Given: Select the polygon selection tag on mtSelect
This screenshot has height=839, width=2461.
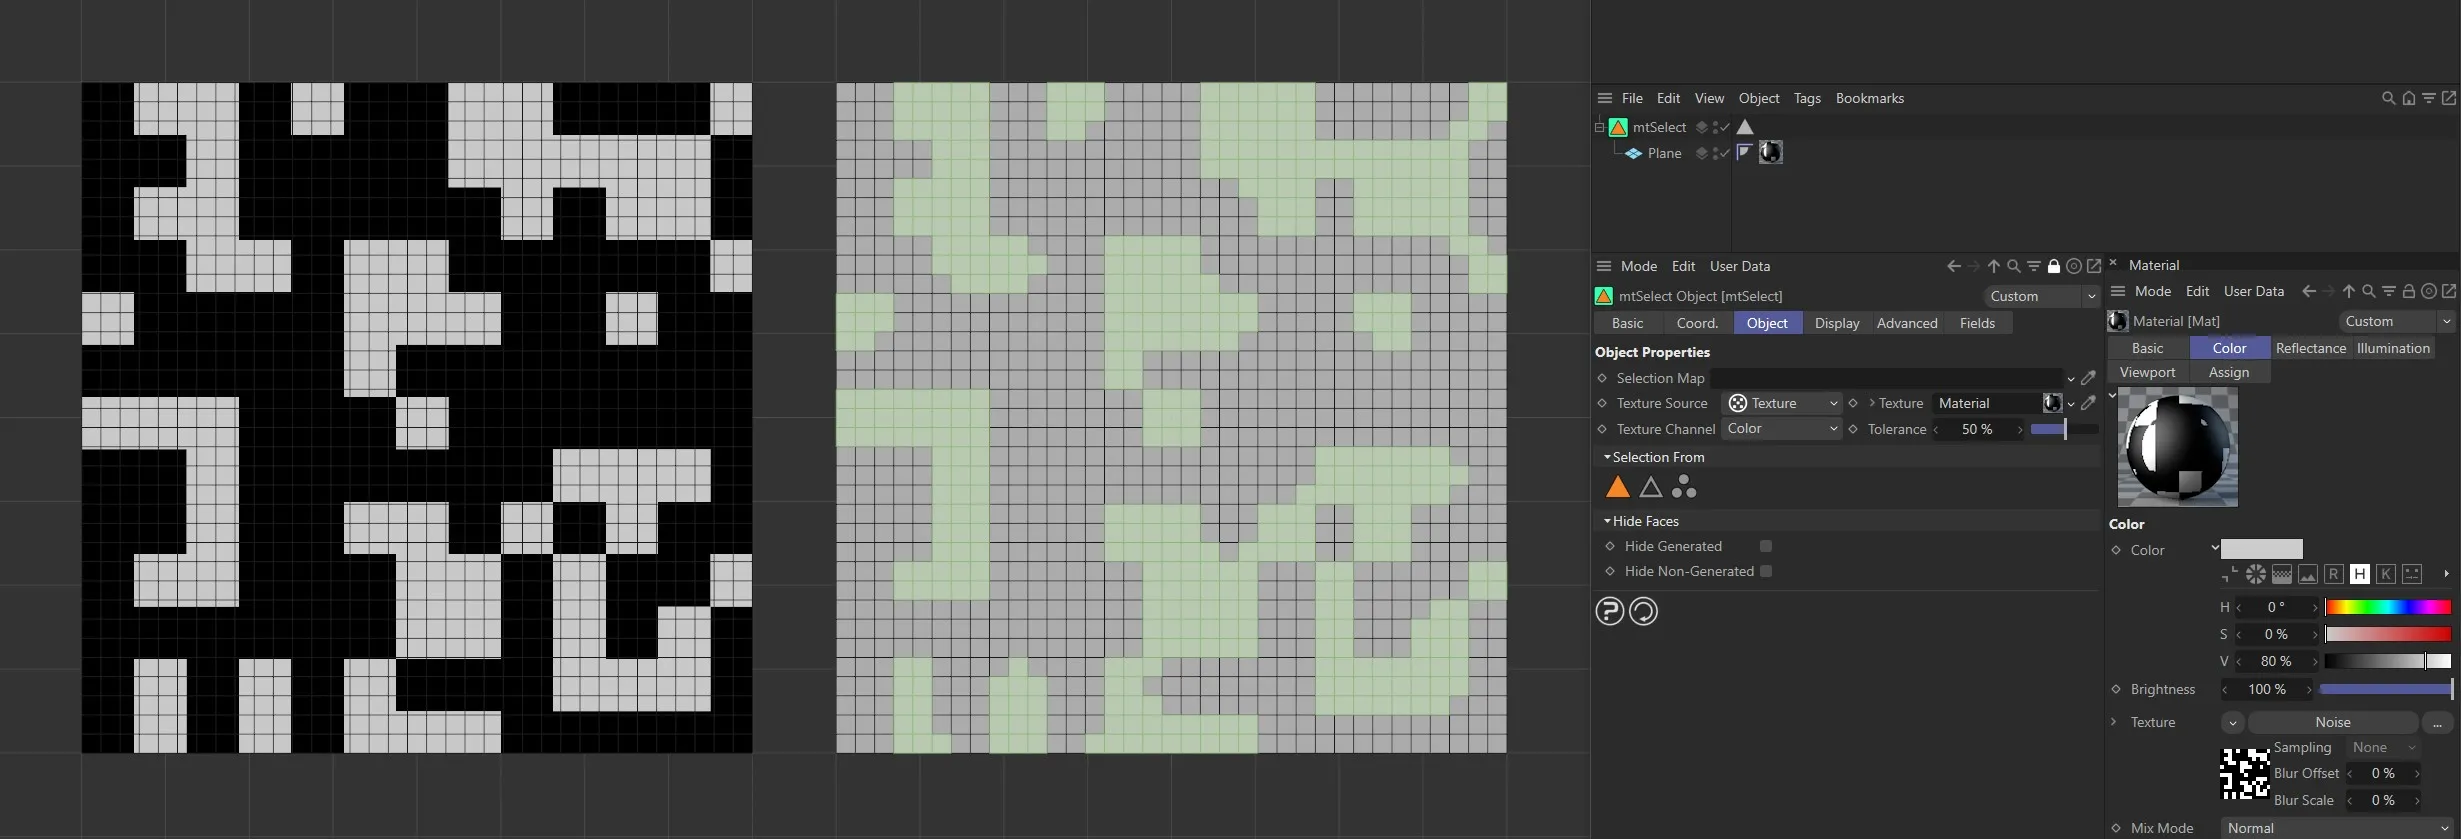Looking at the screenshot, I should click(x=1745, y=127).
